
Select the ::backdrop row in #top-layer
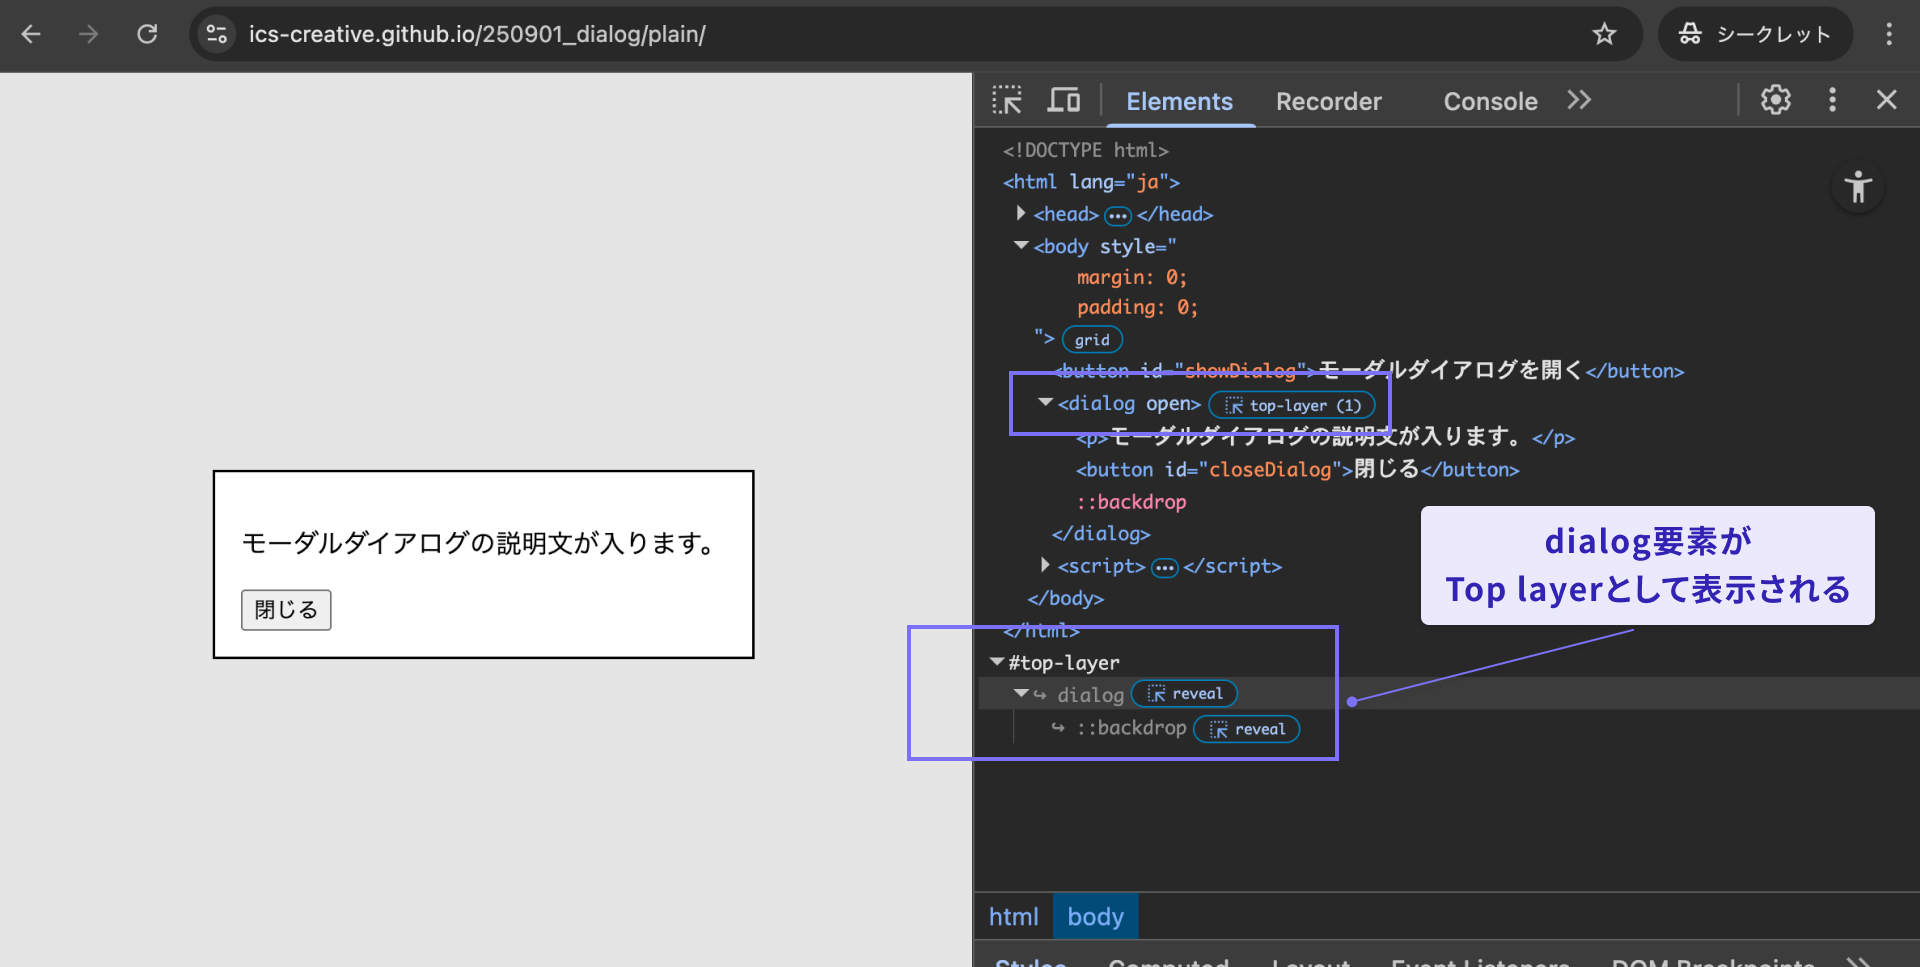[1131, 728]
